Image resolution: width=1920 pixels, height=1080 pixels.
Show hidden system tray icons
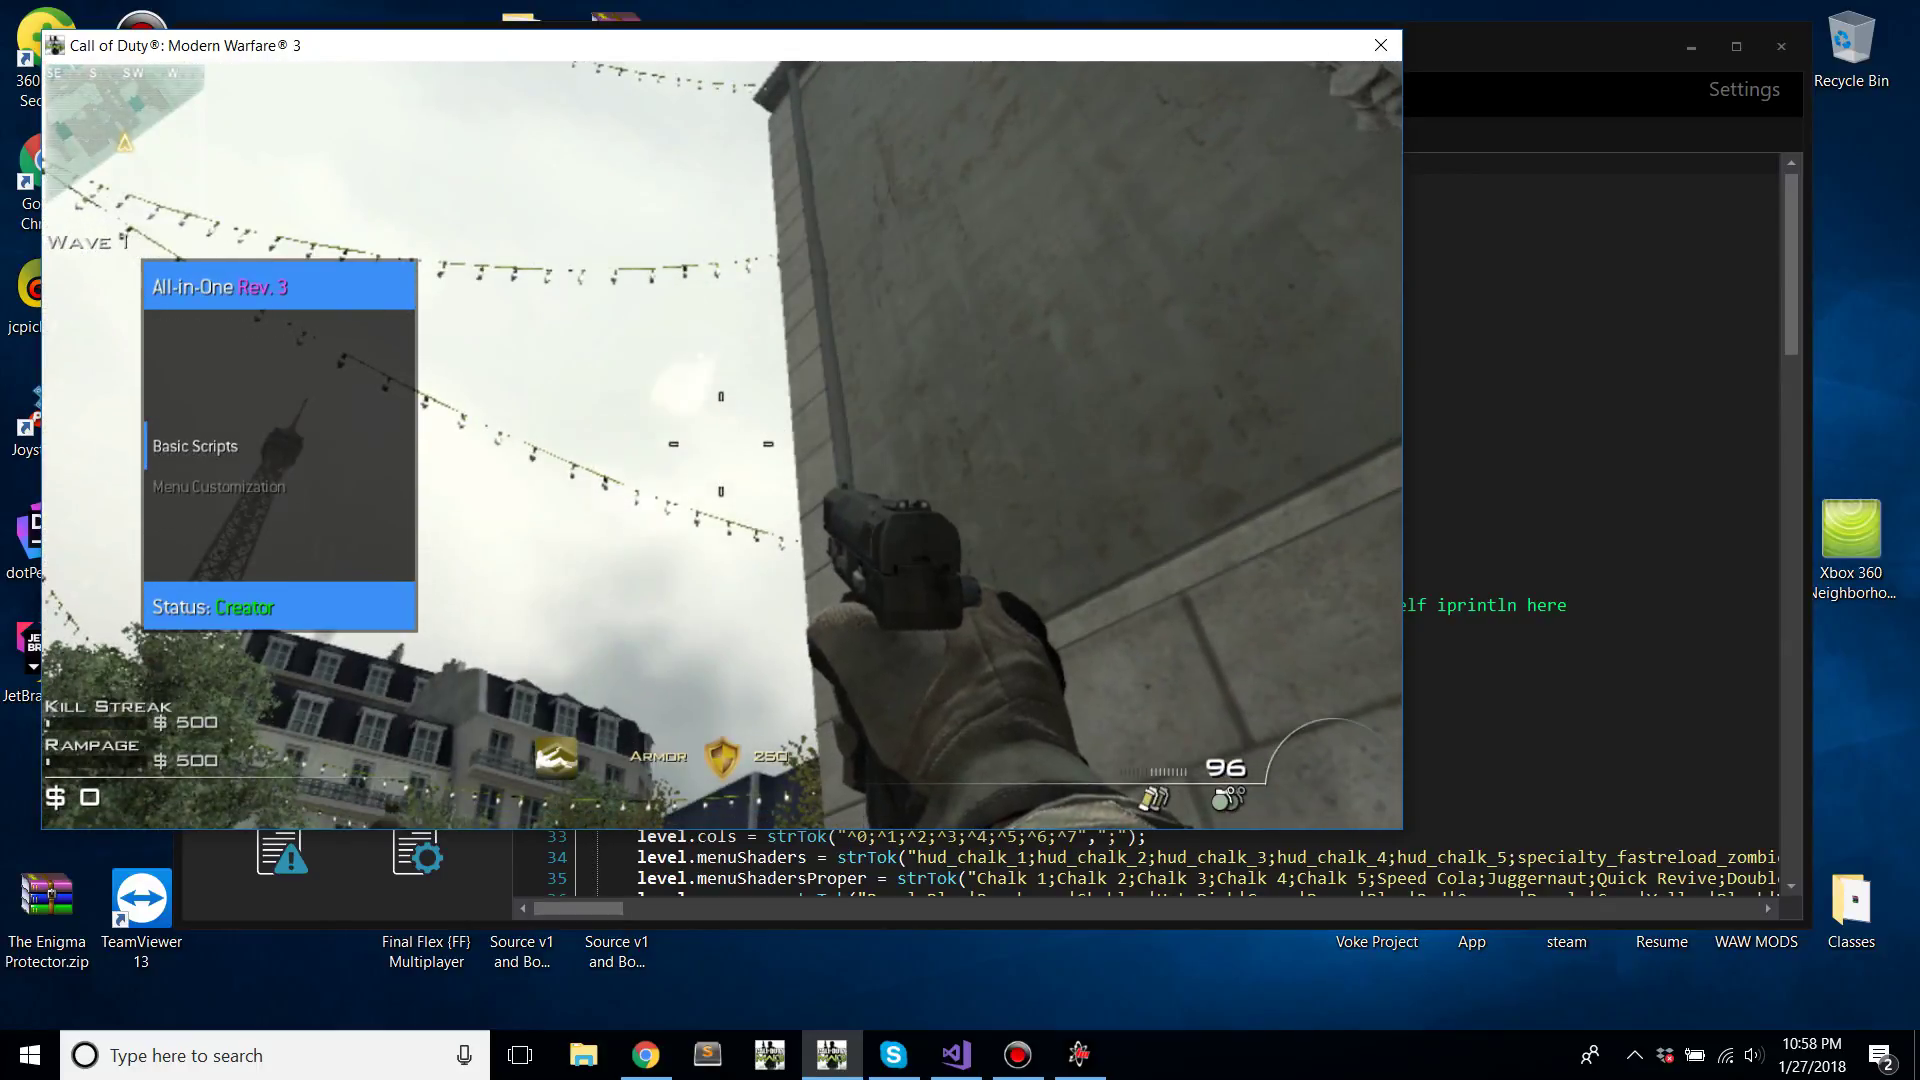1634,1055
